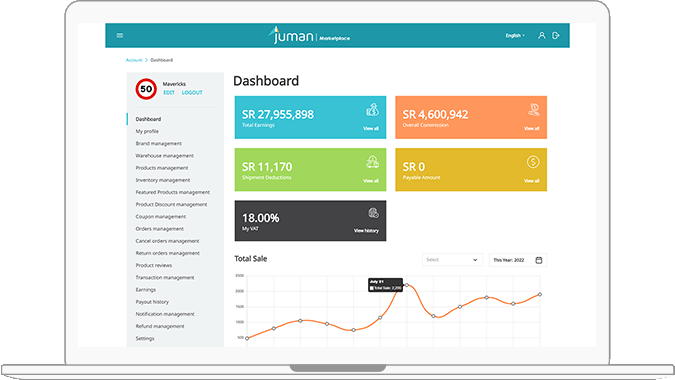This screenshot has width=675, height=380.
Task: Select Payout history in sidebar
Action: point(152,302)
